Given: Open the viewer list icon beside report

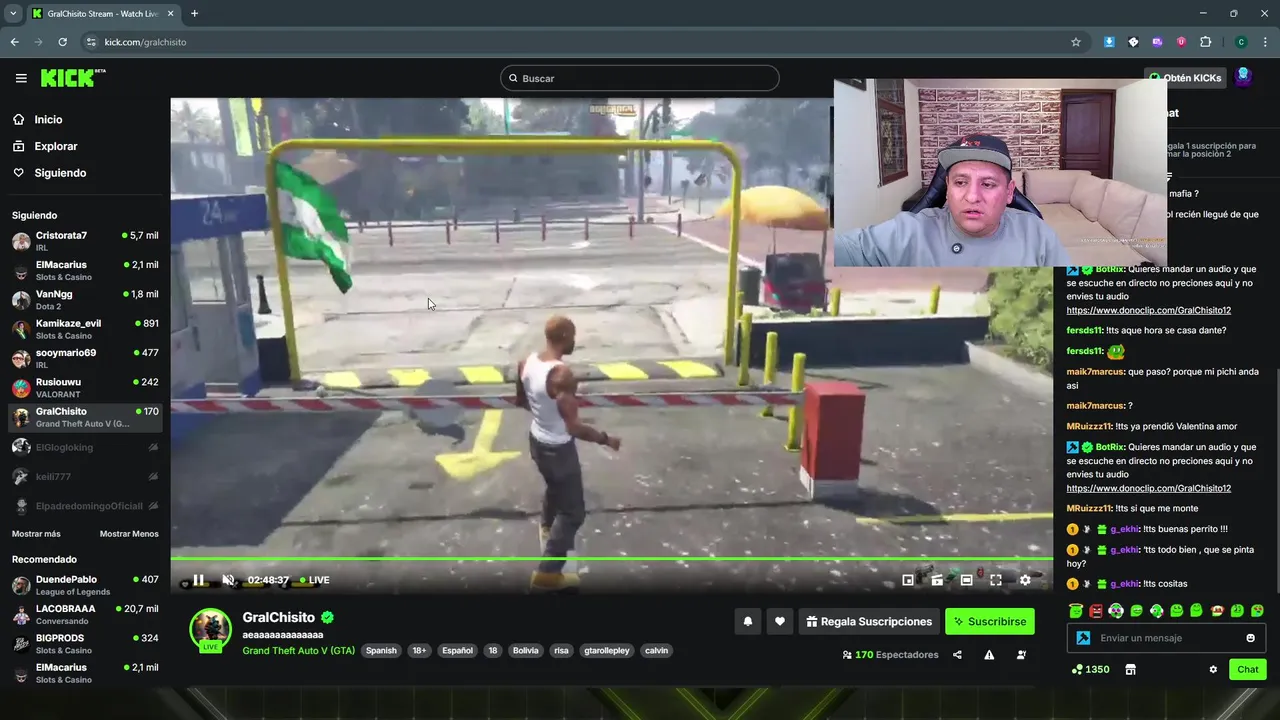Looking at the screenshot, I should point(1021,655).
